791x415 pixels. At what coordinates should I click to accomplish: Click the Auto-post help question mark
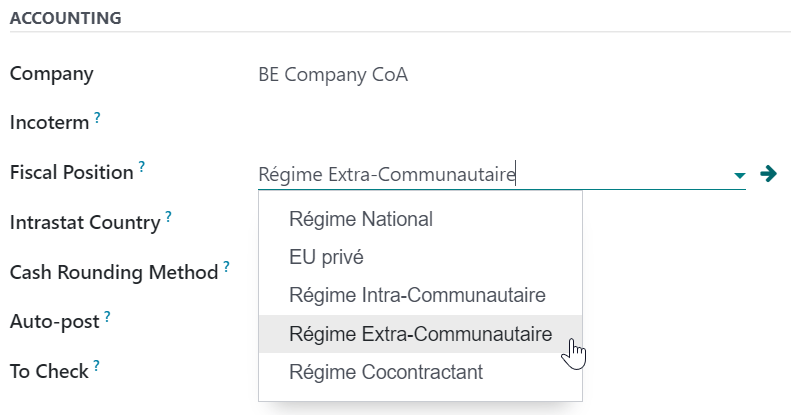(107, 316)
